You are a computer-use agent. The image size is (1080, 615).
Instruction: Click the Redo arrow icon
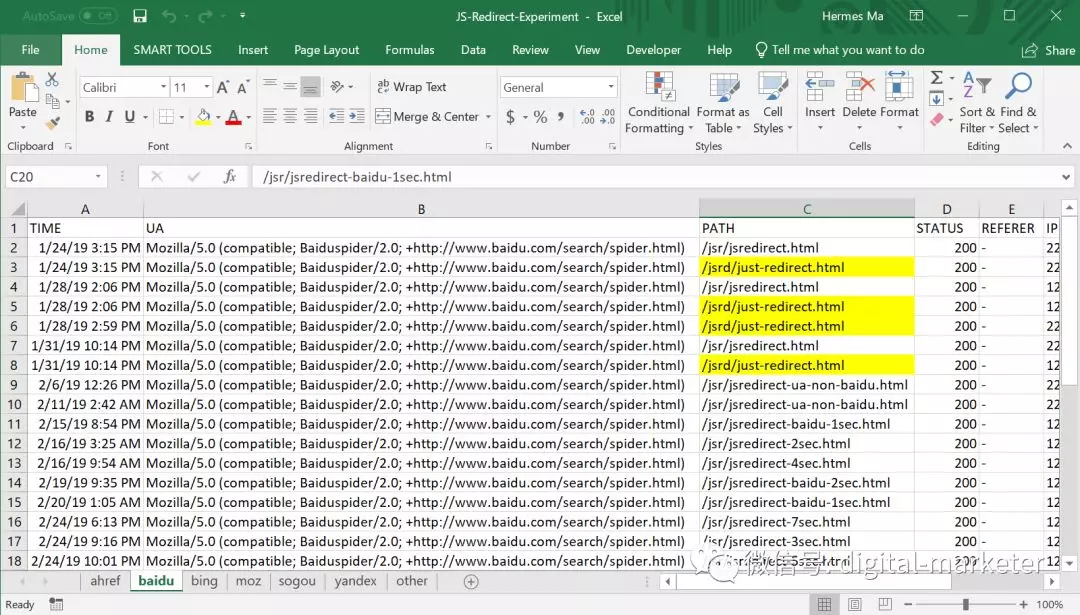(205, 16)
